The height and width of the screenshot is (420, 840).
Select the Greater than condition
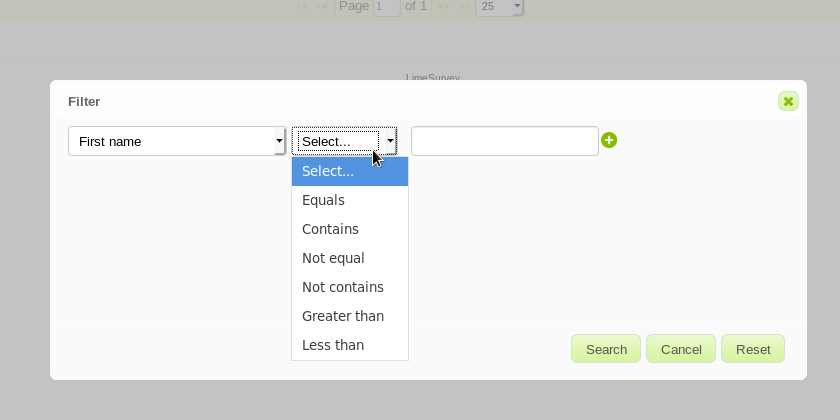pos(342,316)
